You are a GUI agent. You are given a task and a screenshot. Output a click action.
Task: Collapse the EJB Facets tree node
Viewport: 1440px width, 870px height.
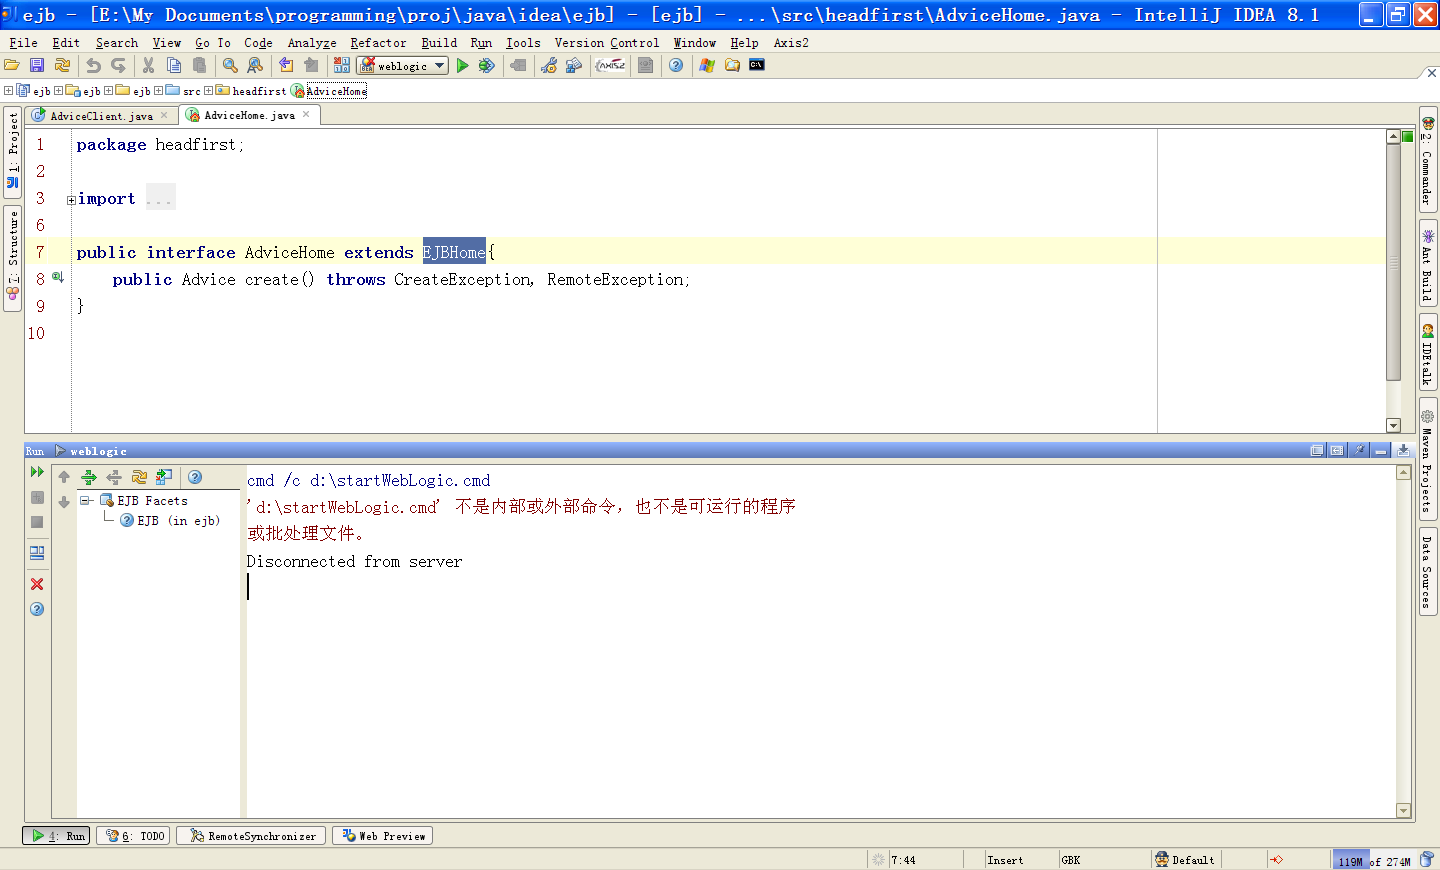(86, 501)
